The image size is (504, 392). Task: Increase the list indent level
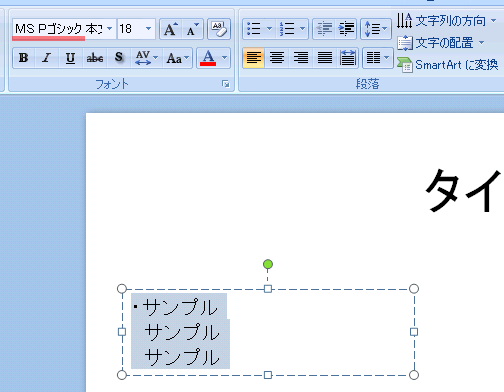(346, 29)
